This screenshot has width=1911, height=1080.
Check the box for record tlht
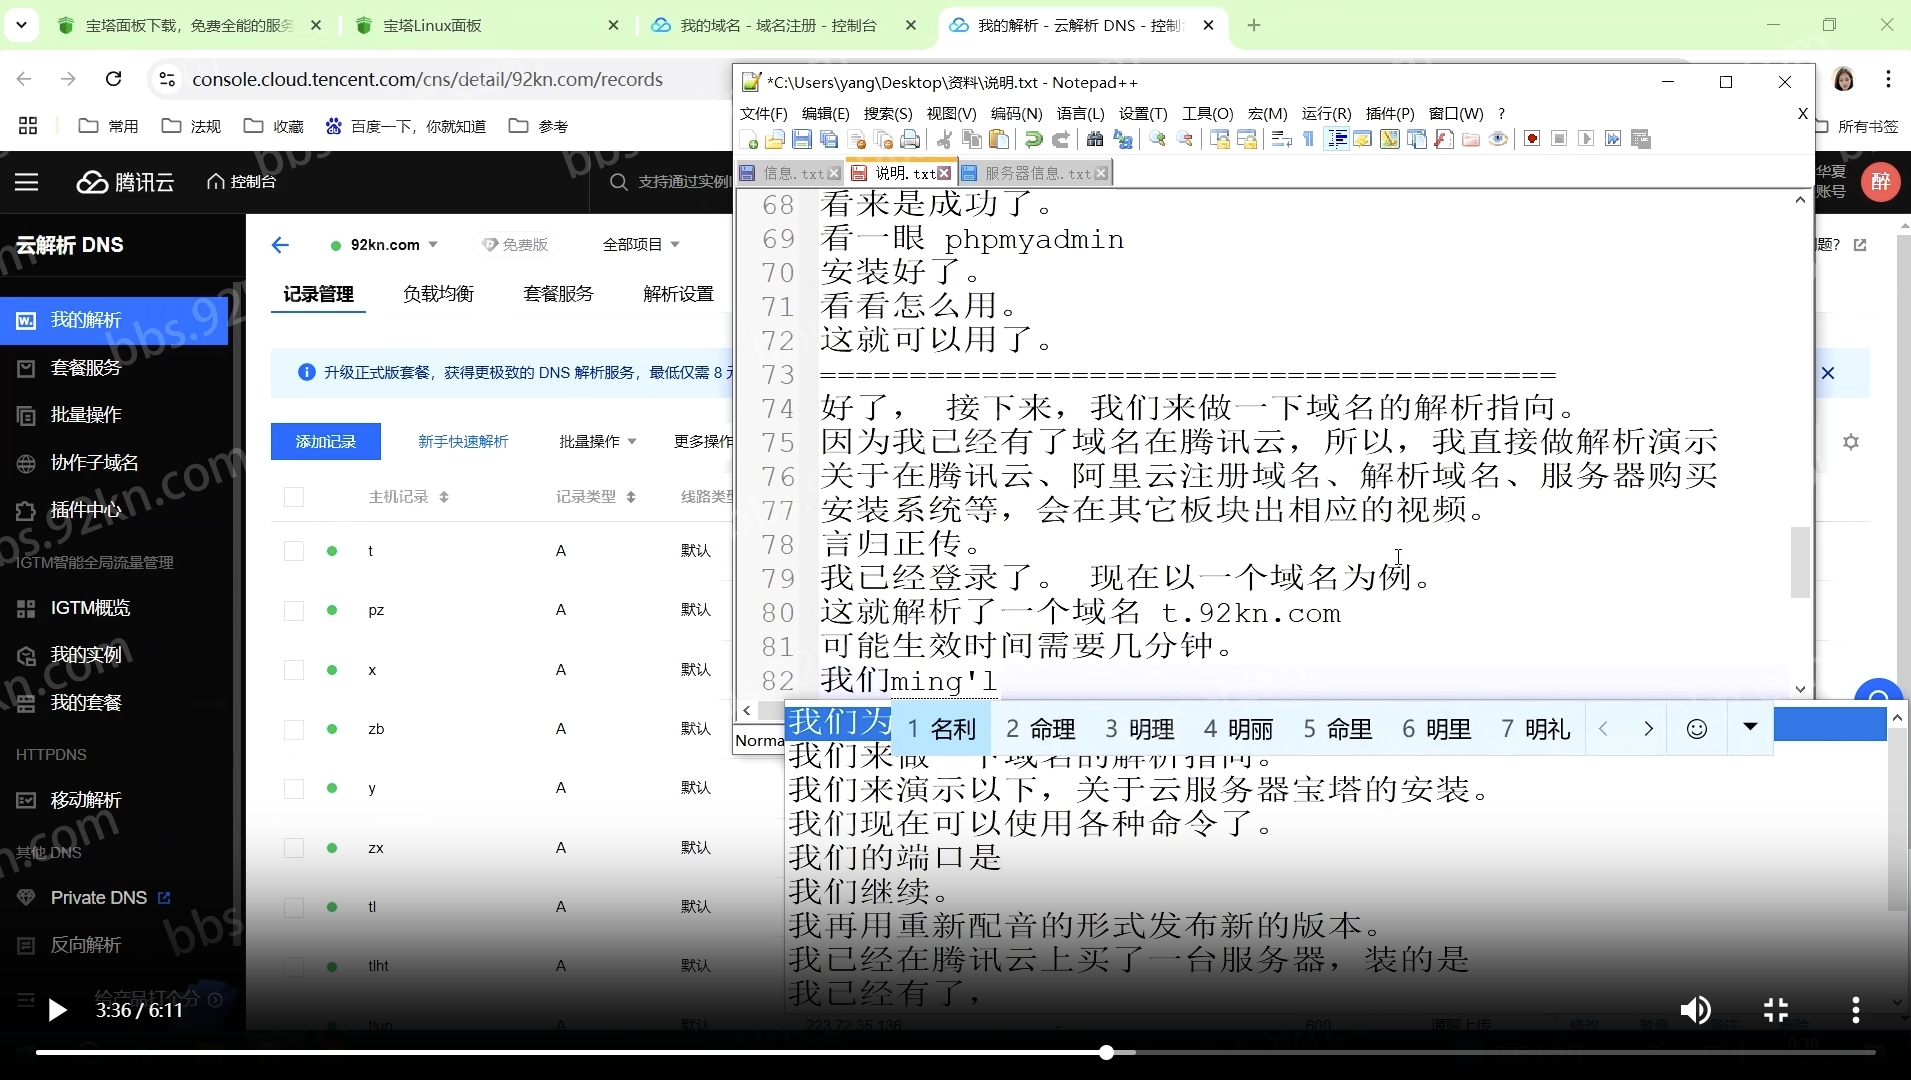pyautogui.click(x=294, y=966)
